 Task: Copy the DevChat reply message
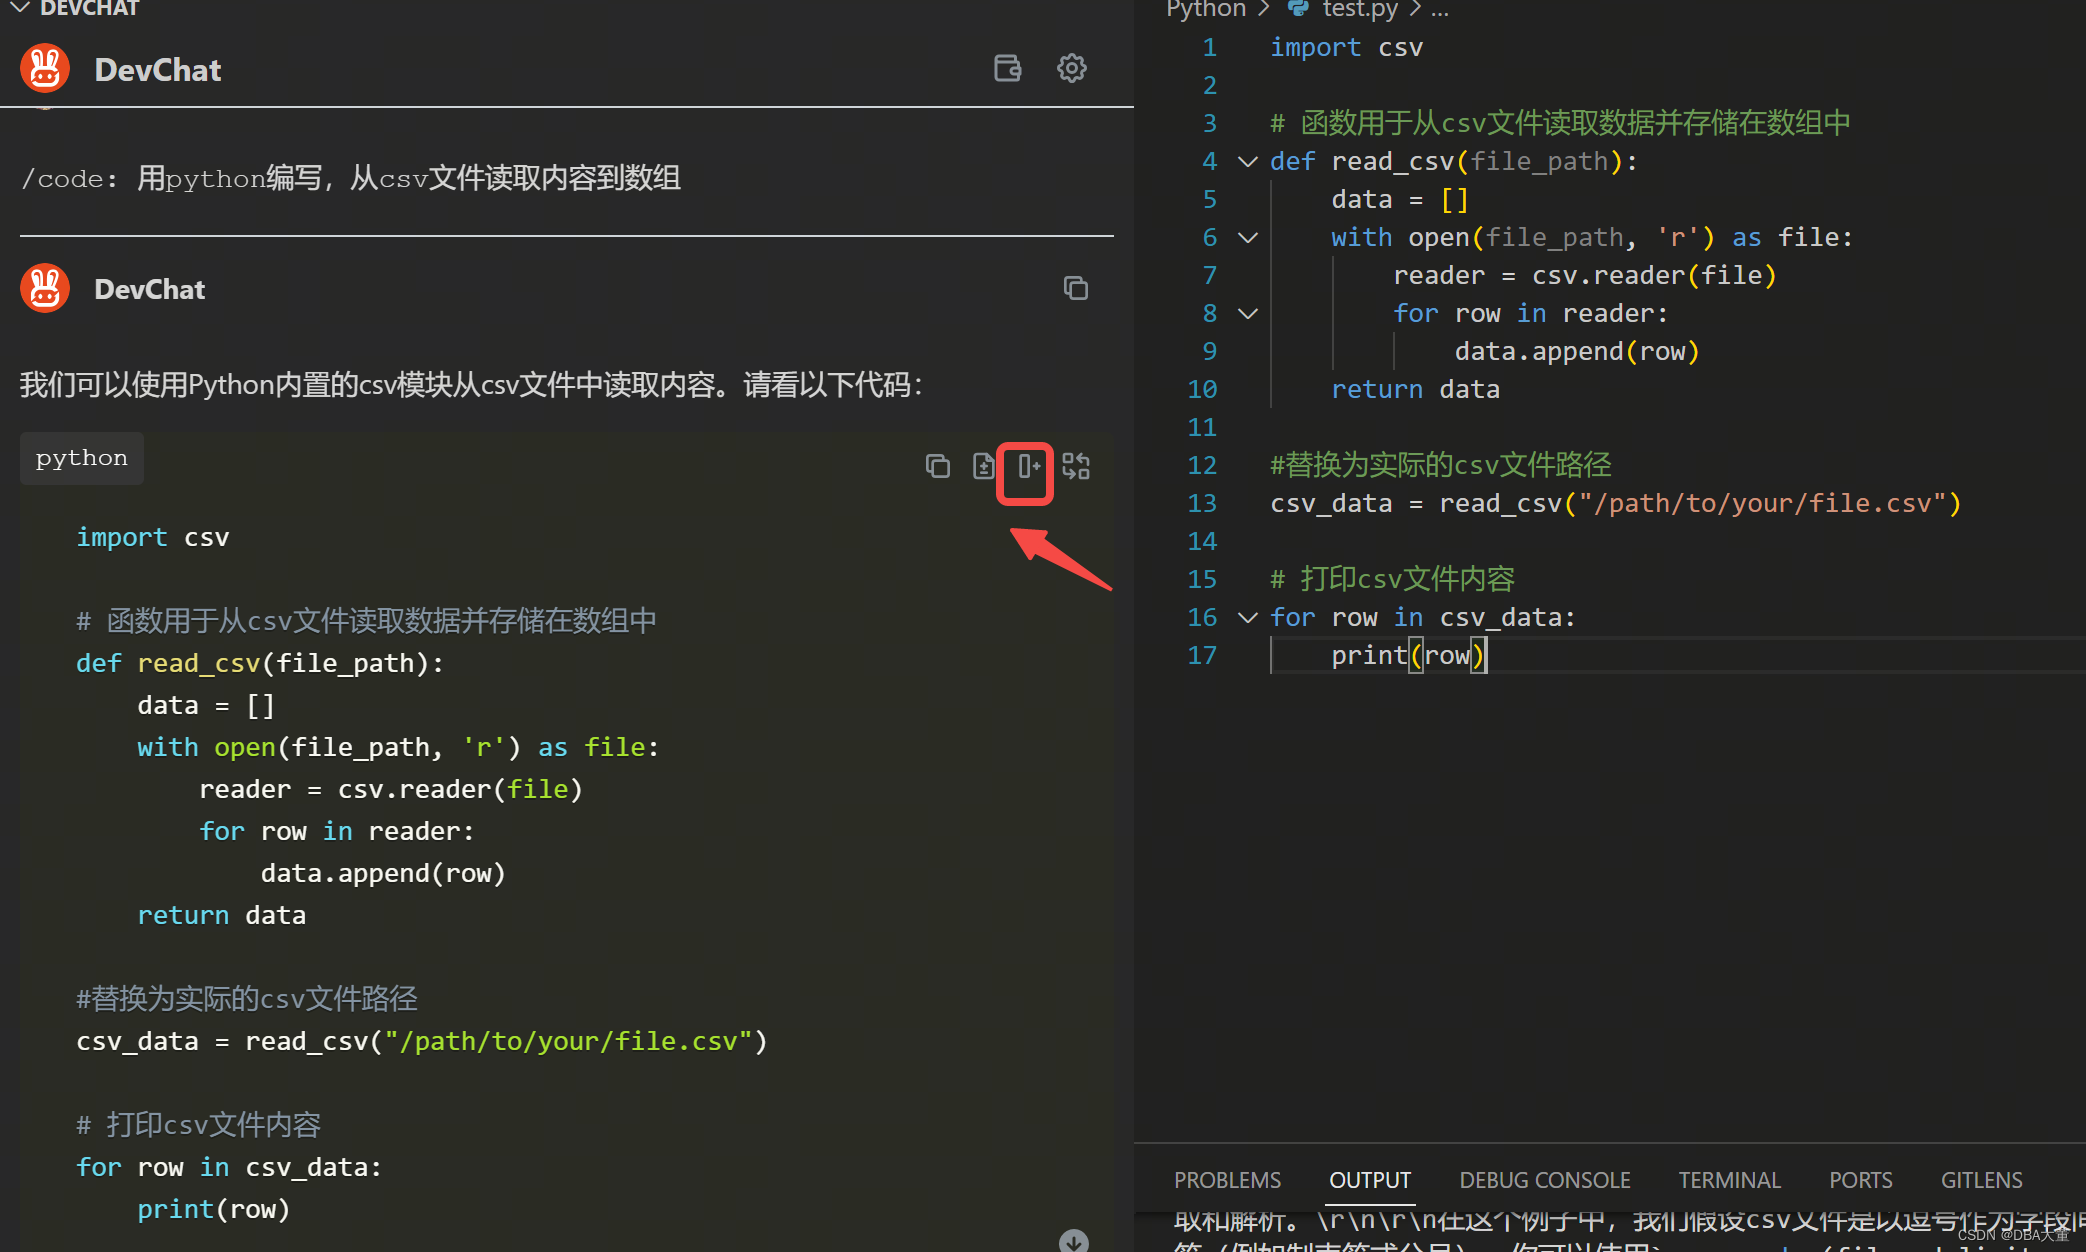click(1076, 288)
